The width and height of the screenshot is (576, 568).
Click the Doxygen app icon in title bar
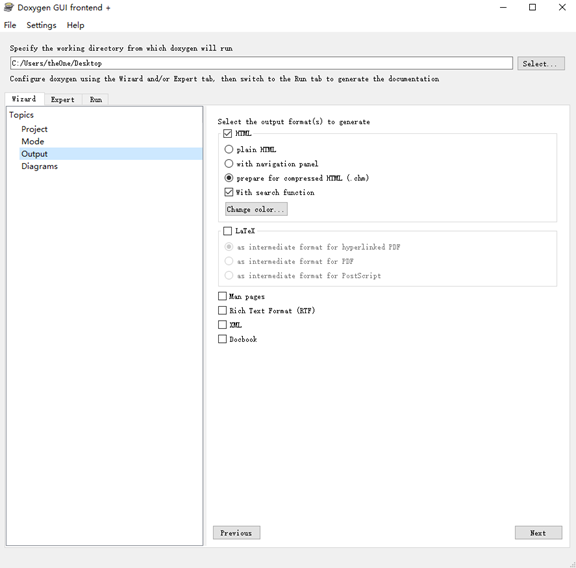tap(8, 7)
